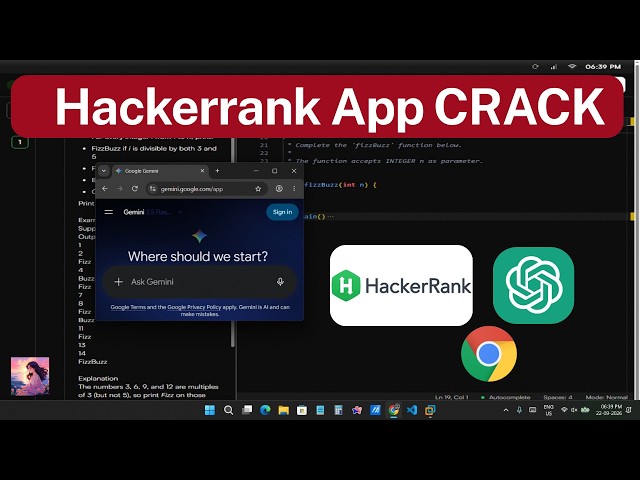
Task: Open the ENG US language switcher
Action: [549, 410]
